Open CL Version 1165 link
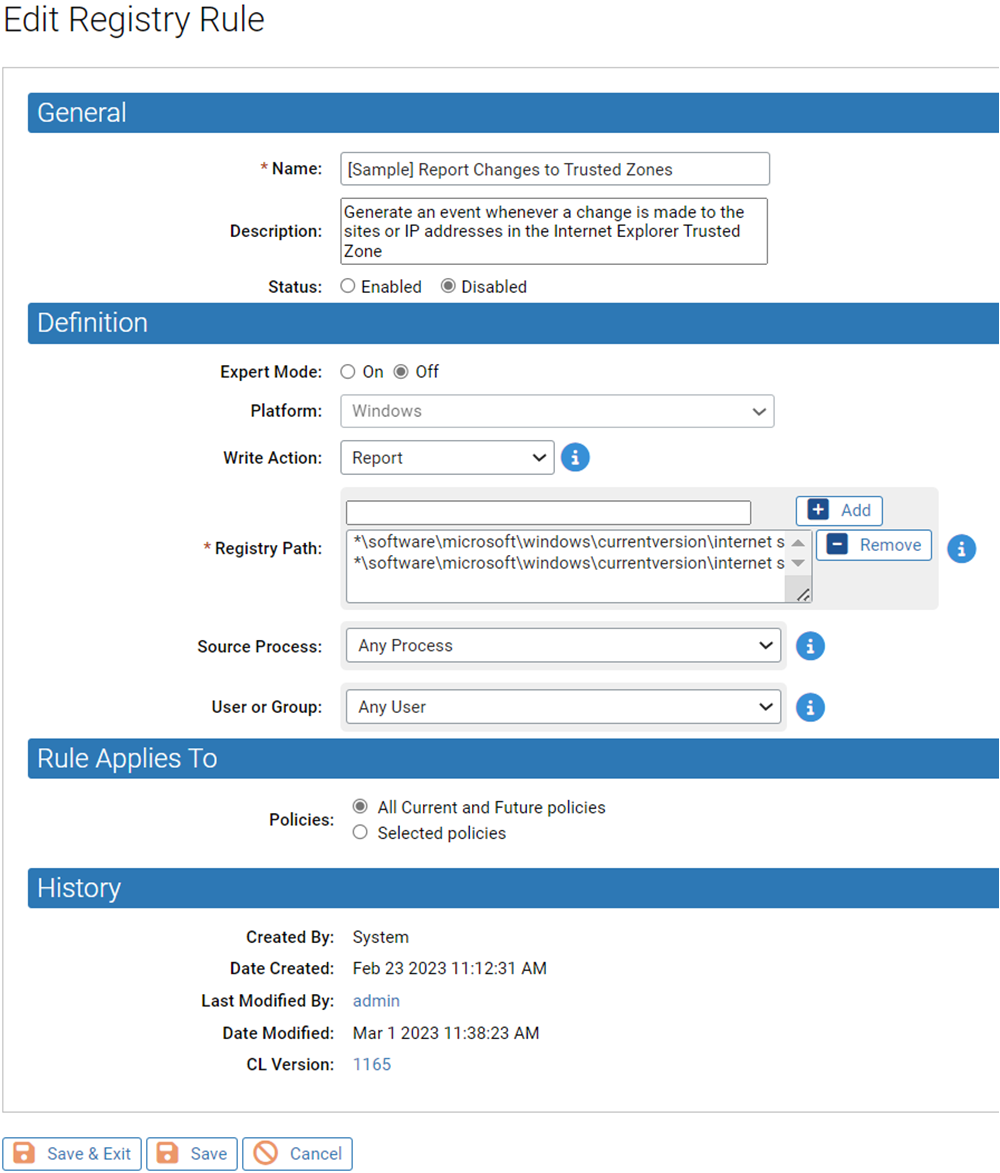 coord(371,1064)
